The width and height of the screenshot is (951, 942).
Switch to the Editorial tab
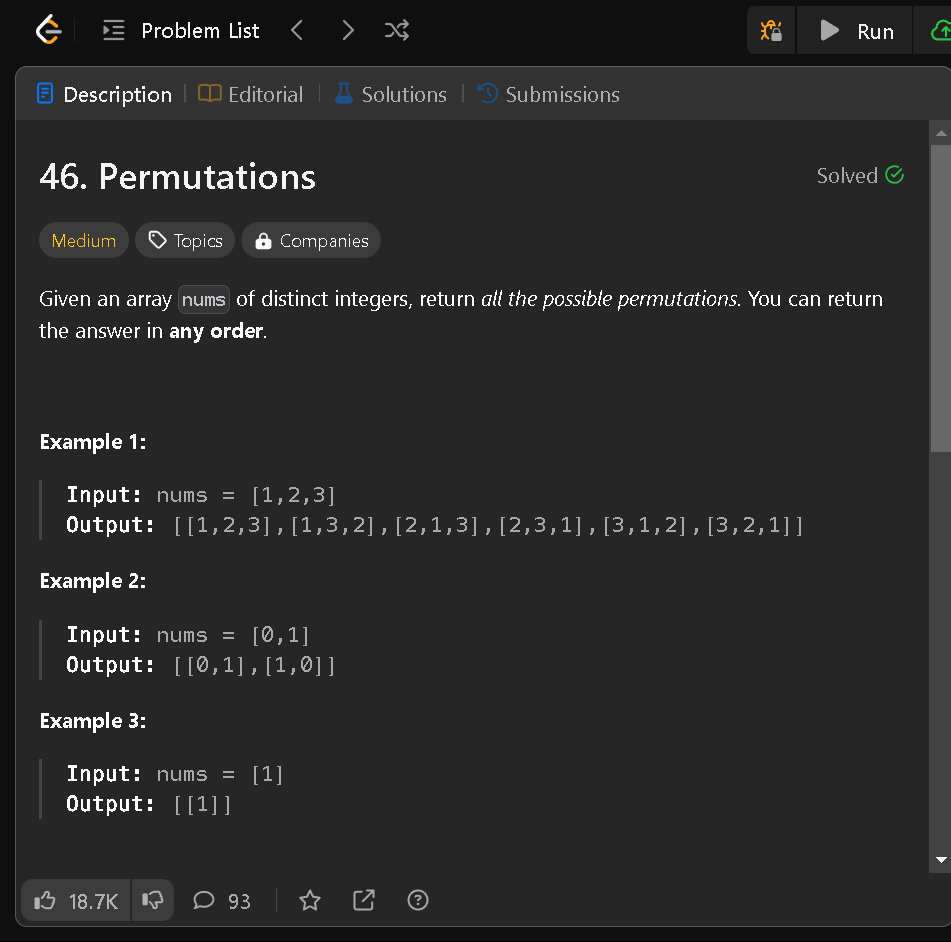(x=251, y=94)
